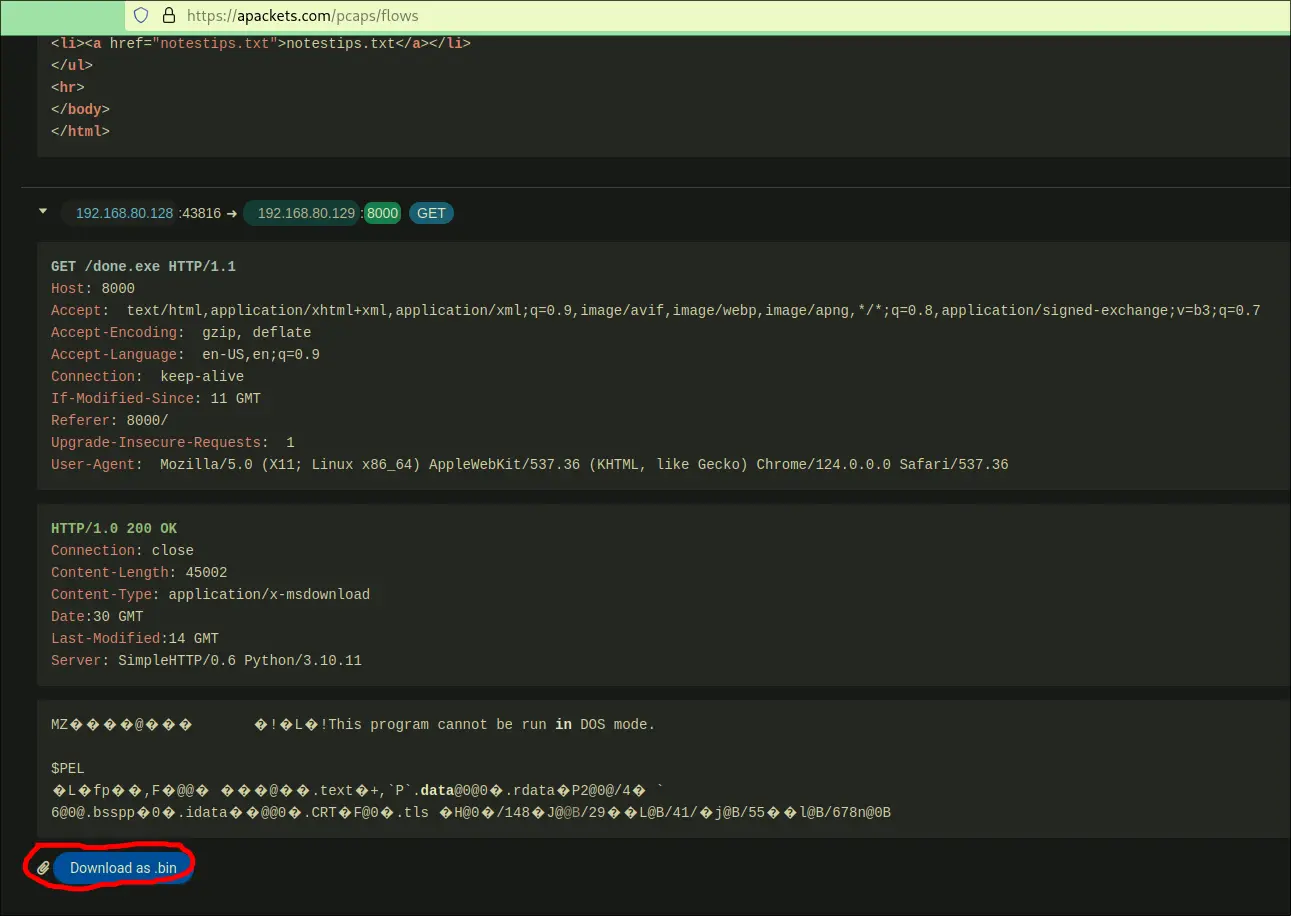
Task: Click the Content-Type application/x-msdownload line
Action: 210,594
